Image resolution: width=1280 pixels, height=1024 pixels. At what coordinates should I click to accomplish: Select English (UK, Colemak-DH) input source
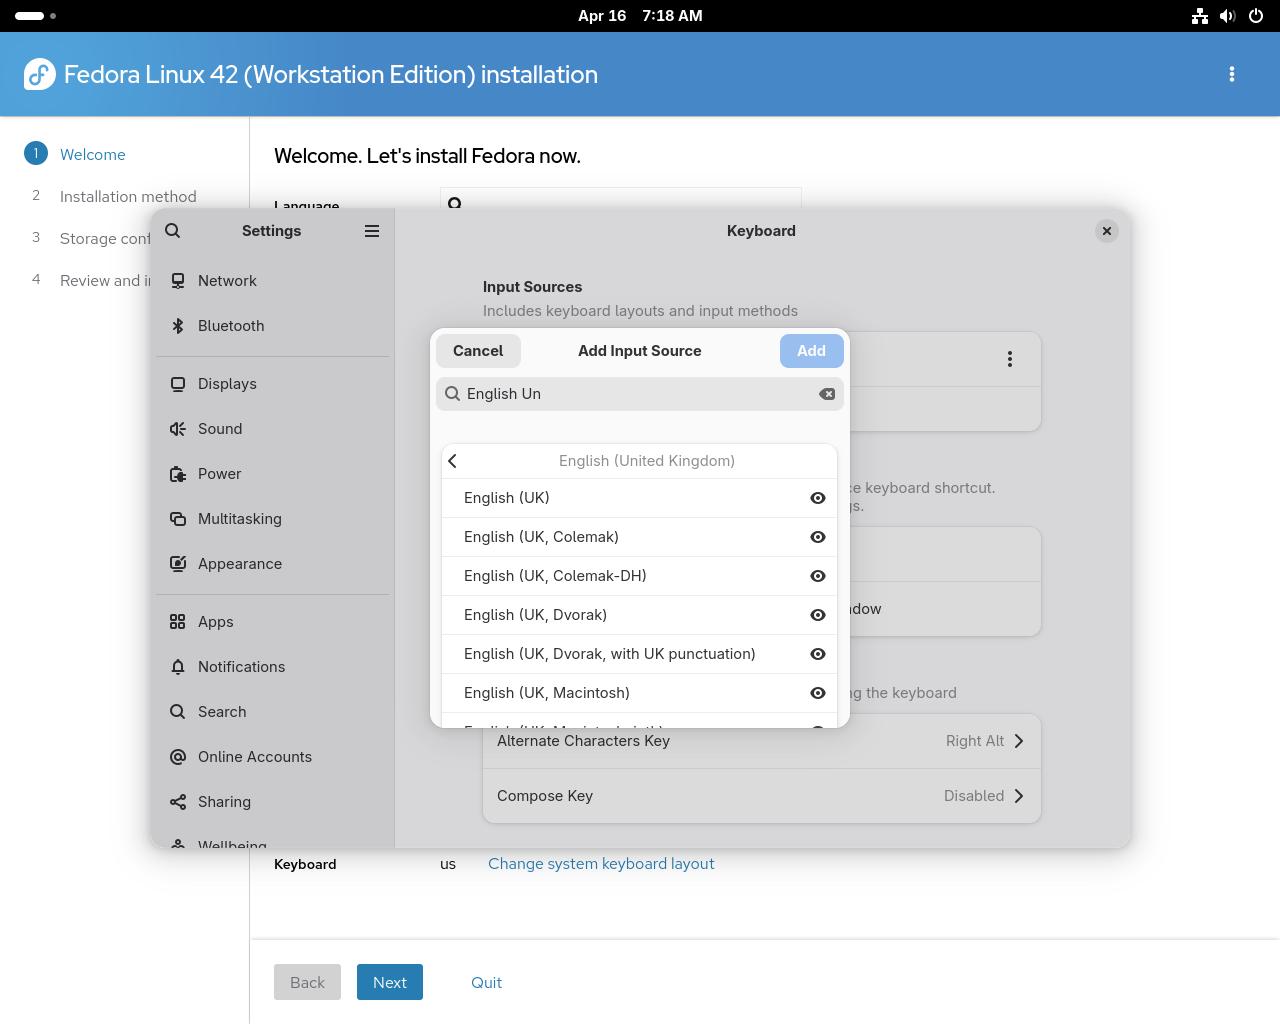[x=639, y=576]
